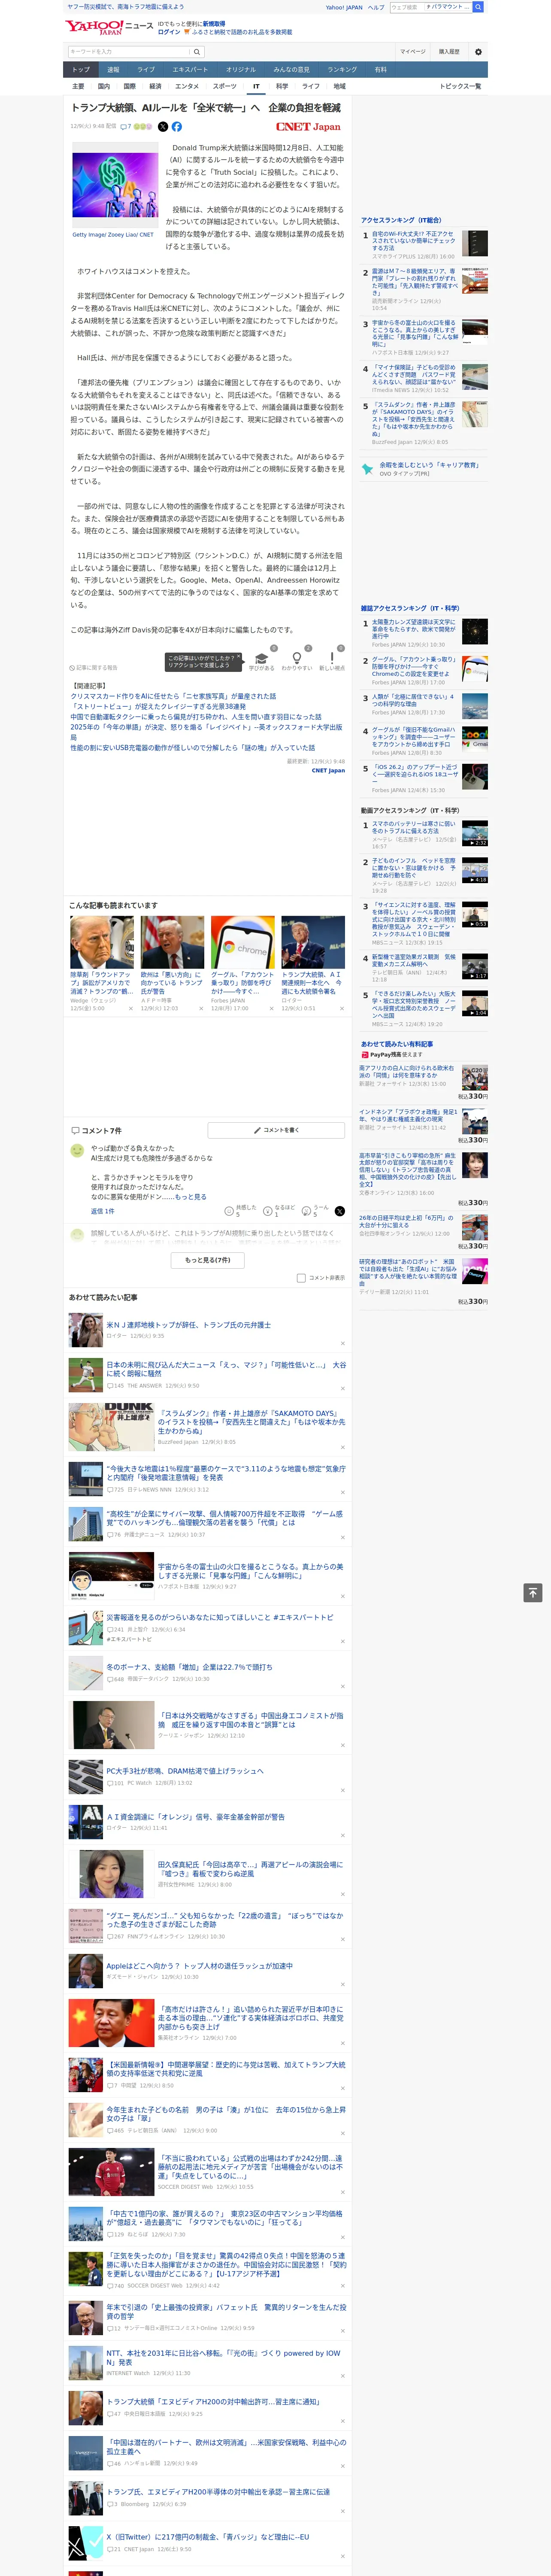Open the 冬のボーナス、支給額 article
The image size is (551, 2576).
[x=189, y=1667]
